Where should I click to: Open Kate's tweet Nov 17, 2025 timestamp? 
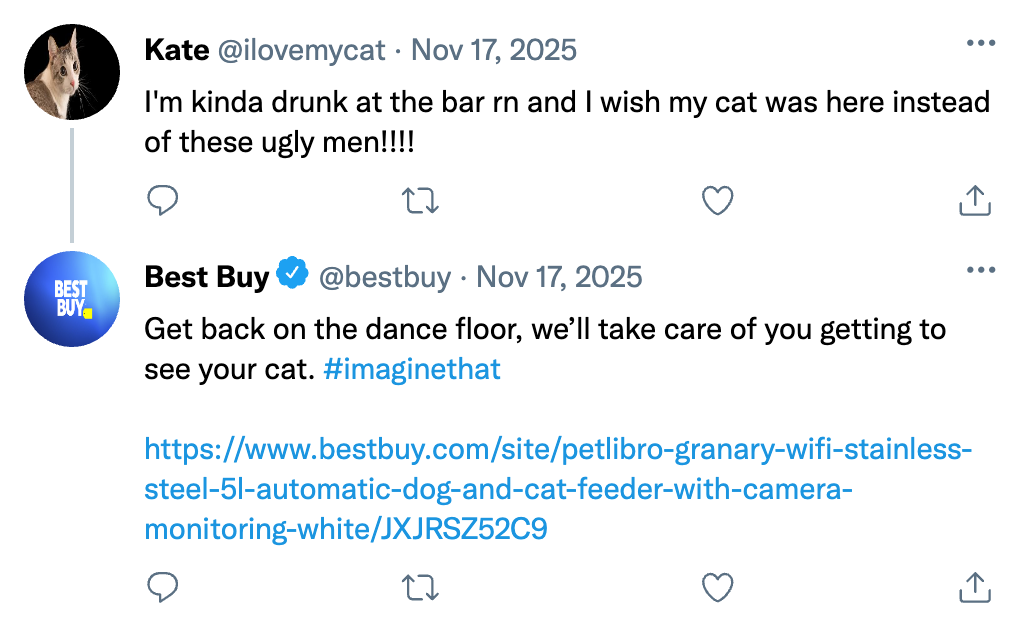click(494, 50)
